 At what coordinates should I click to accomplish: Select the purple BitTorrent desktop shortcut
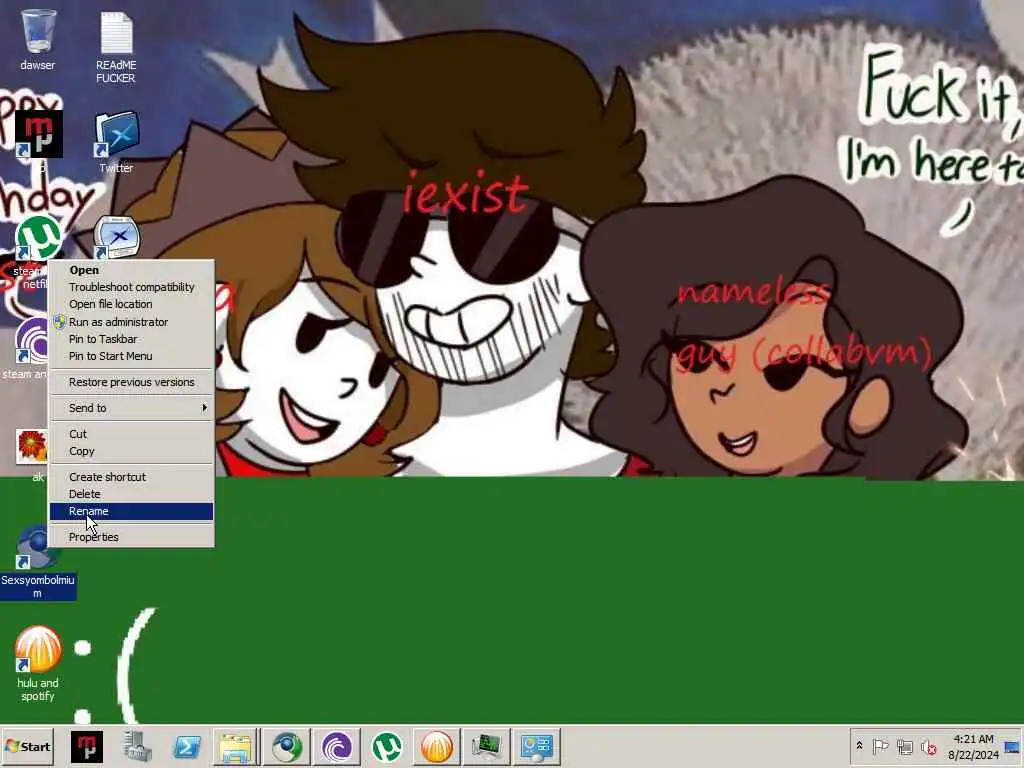pos(33,340)
